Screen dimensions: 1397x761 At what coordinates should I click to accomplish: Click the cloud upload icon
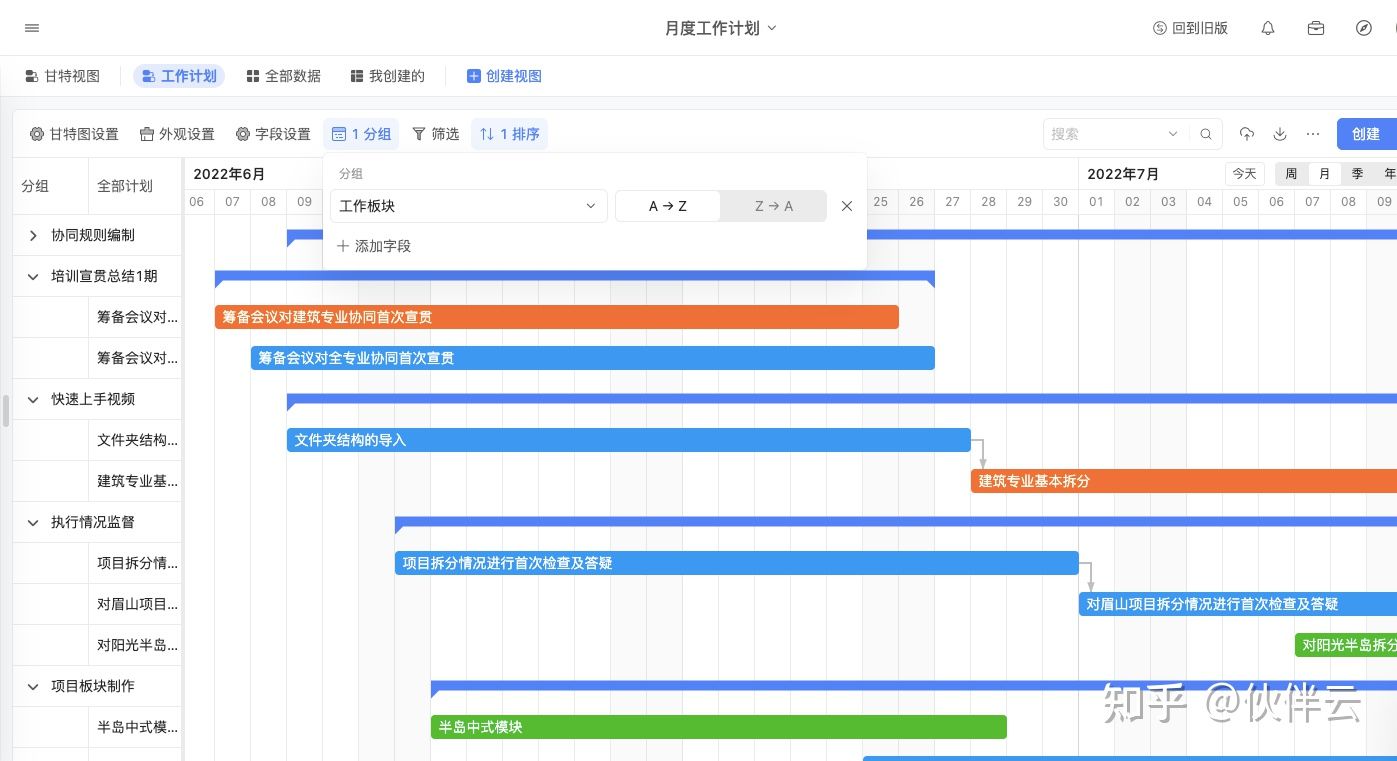tap(1247, 134)
